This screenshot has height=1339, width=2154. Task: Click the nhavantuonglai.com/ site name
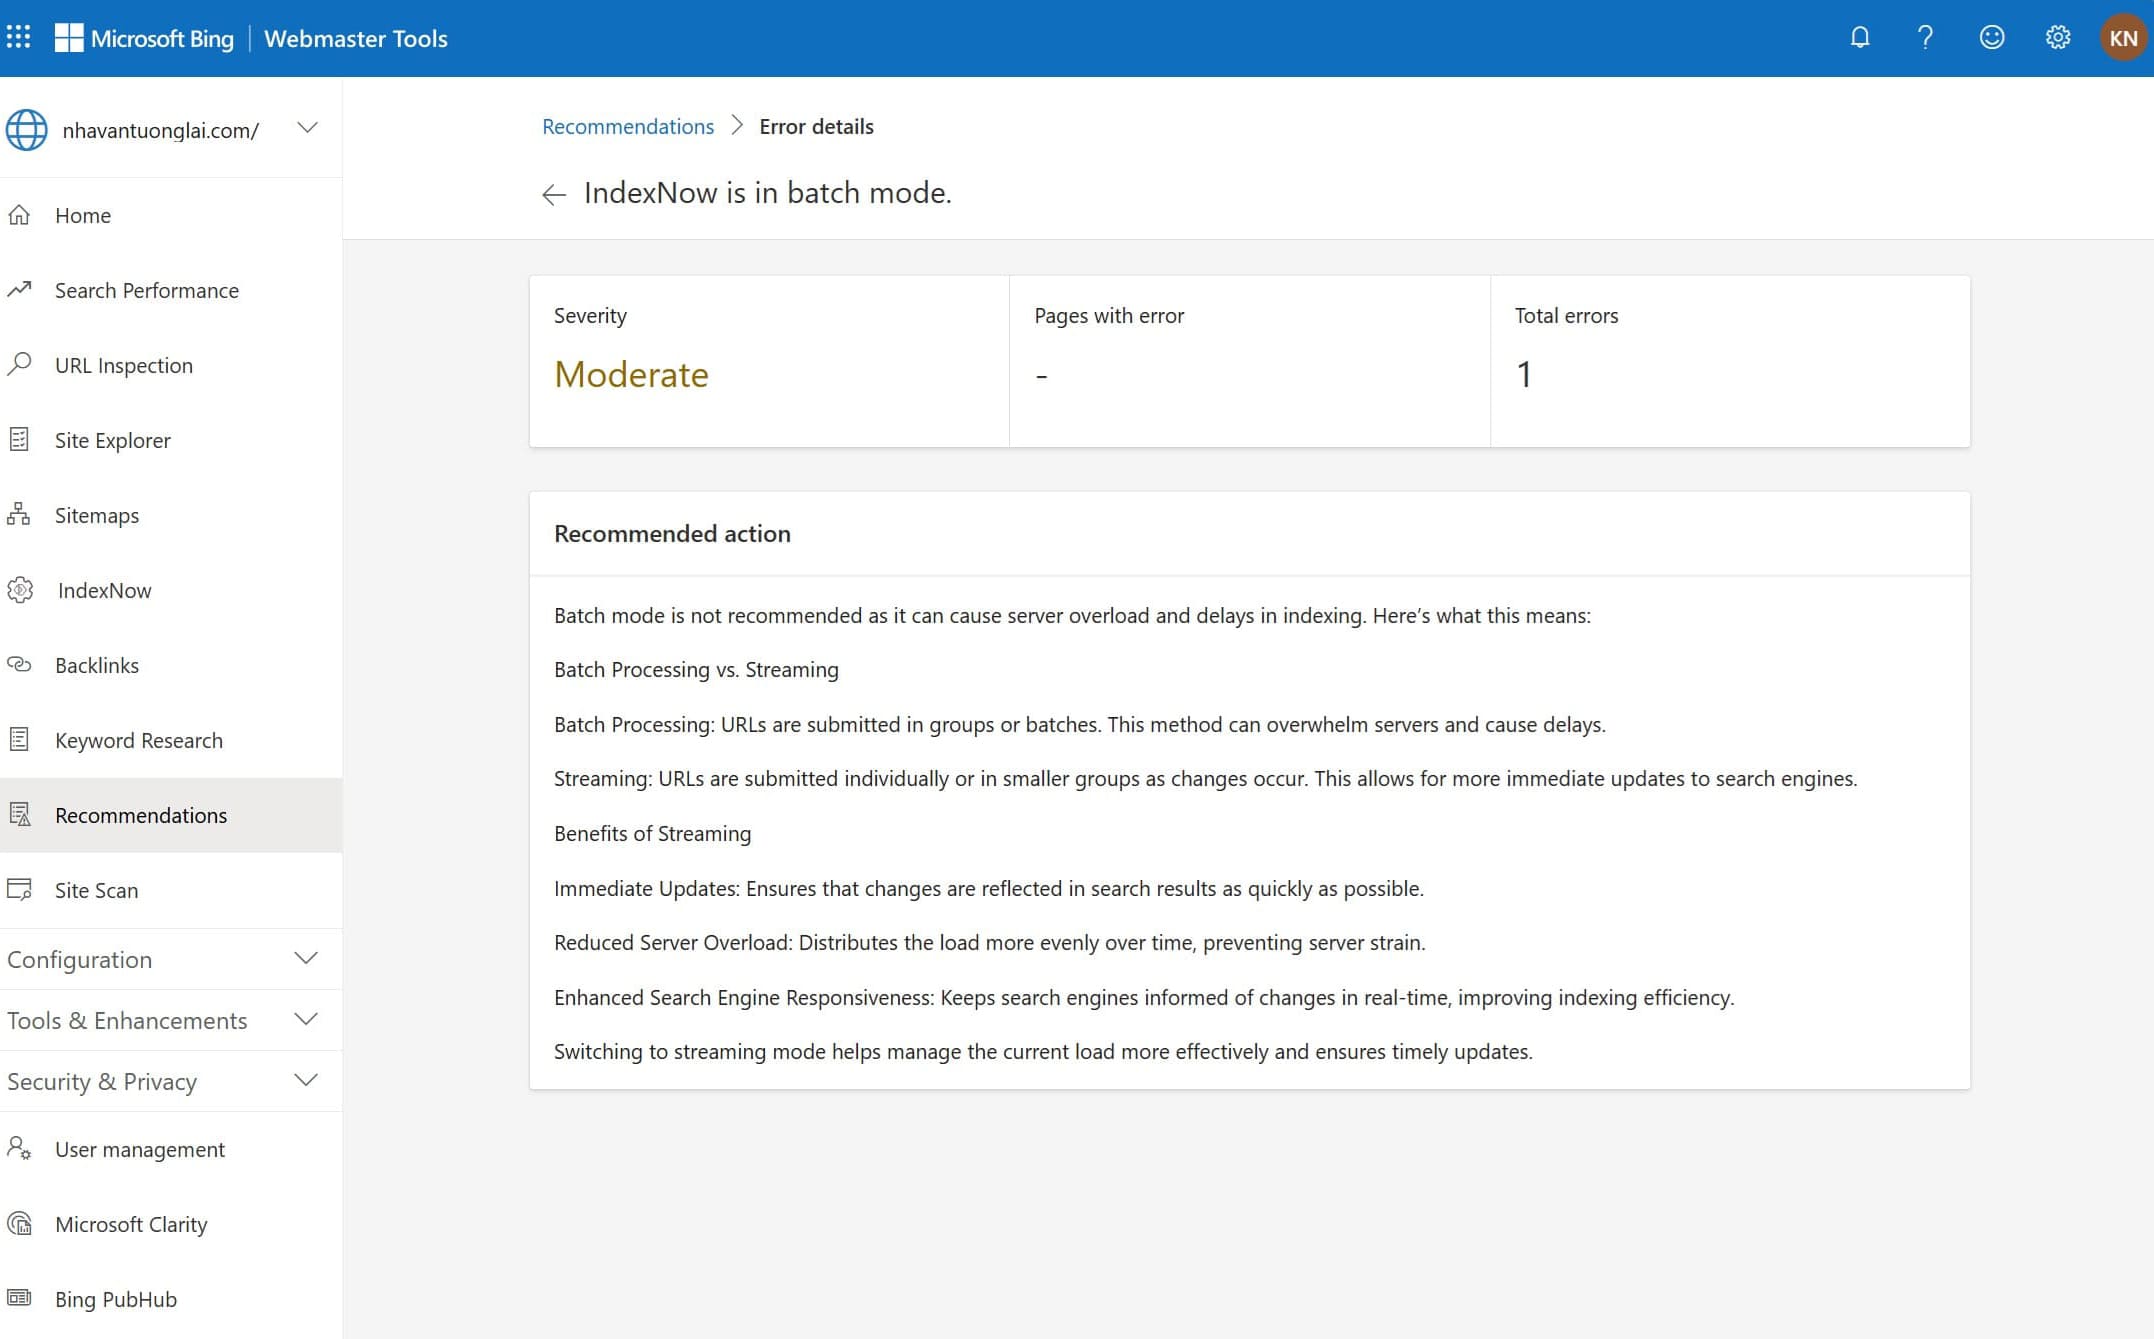pos(161,130)
